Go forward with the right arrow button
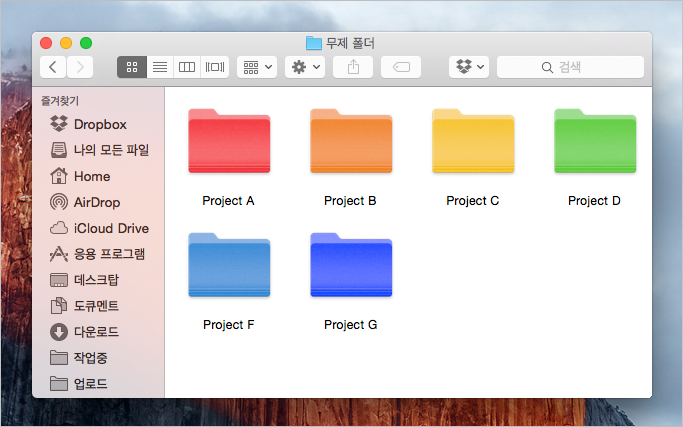 coord(80,67)
